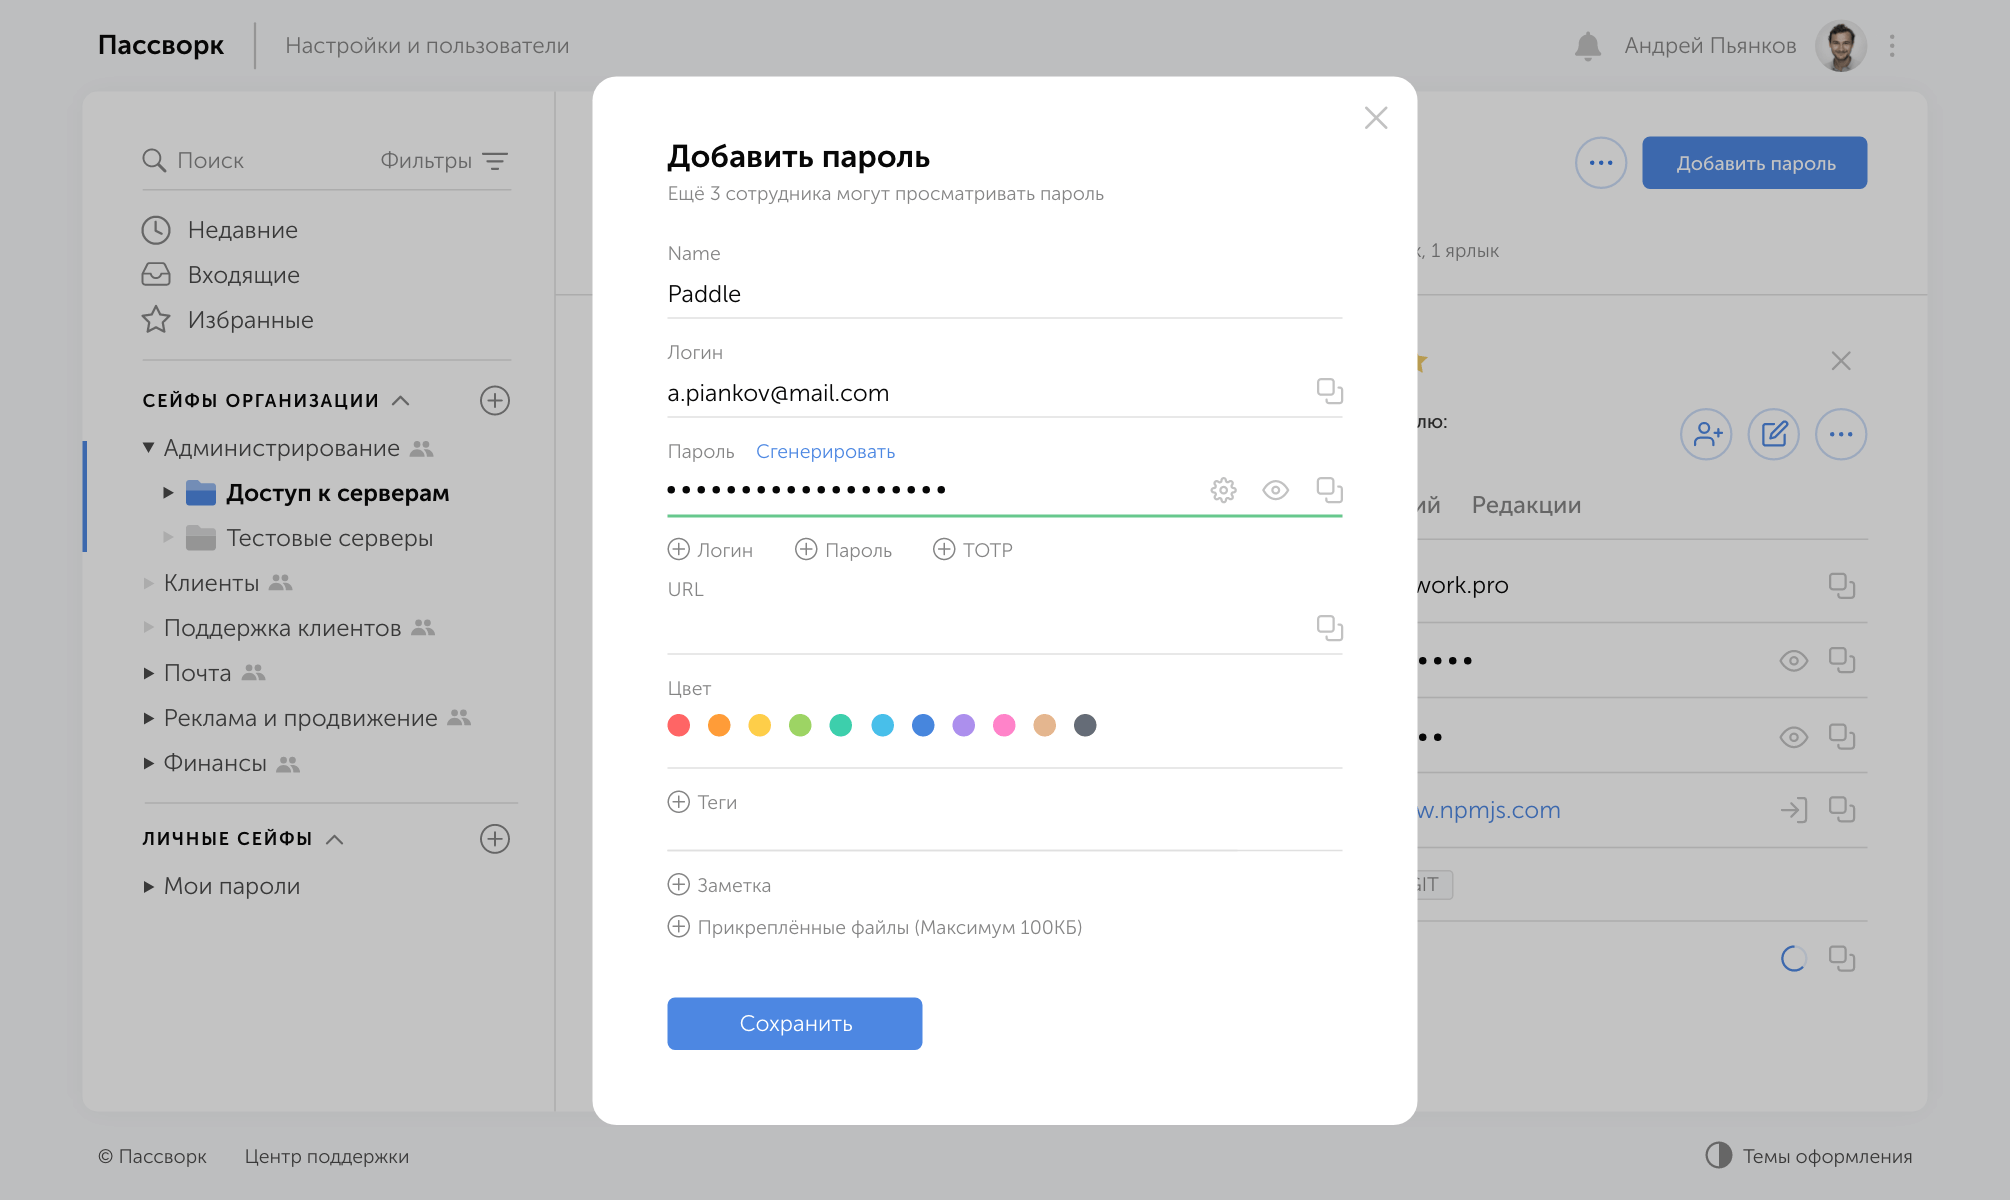
Task: Copy the URL field value
Action: tap(1329, 628)
